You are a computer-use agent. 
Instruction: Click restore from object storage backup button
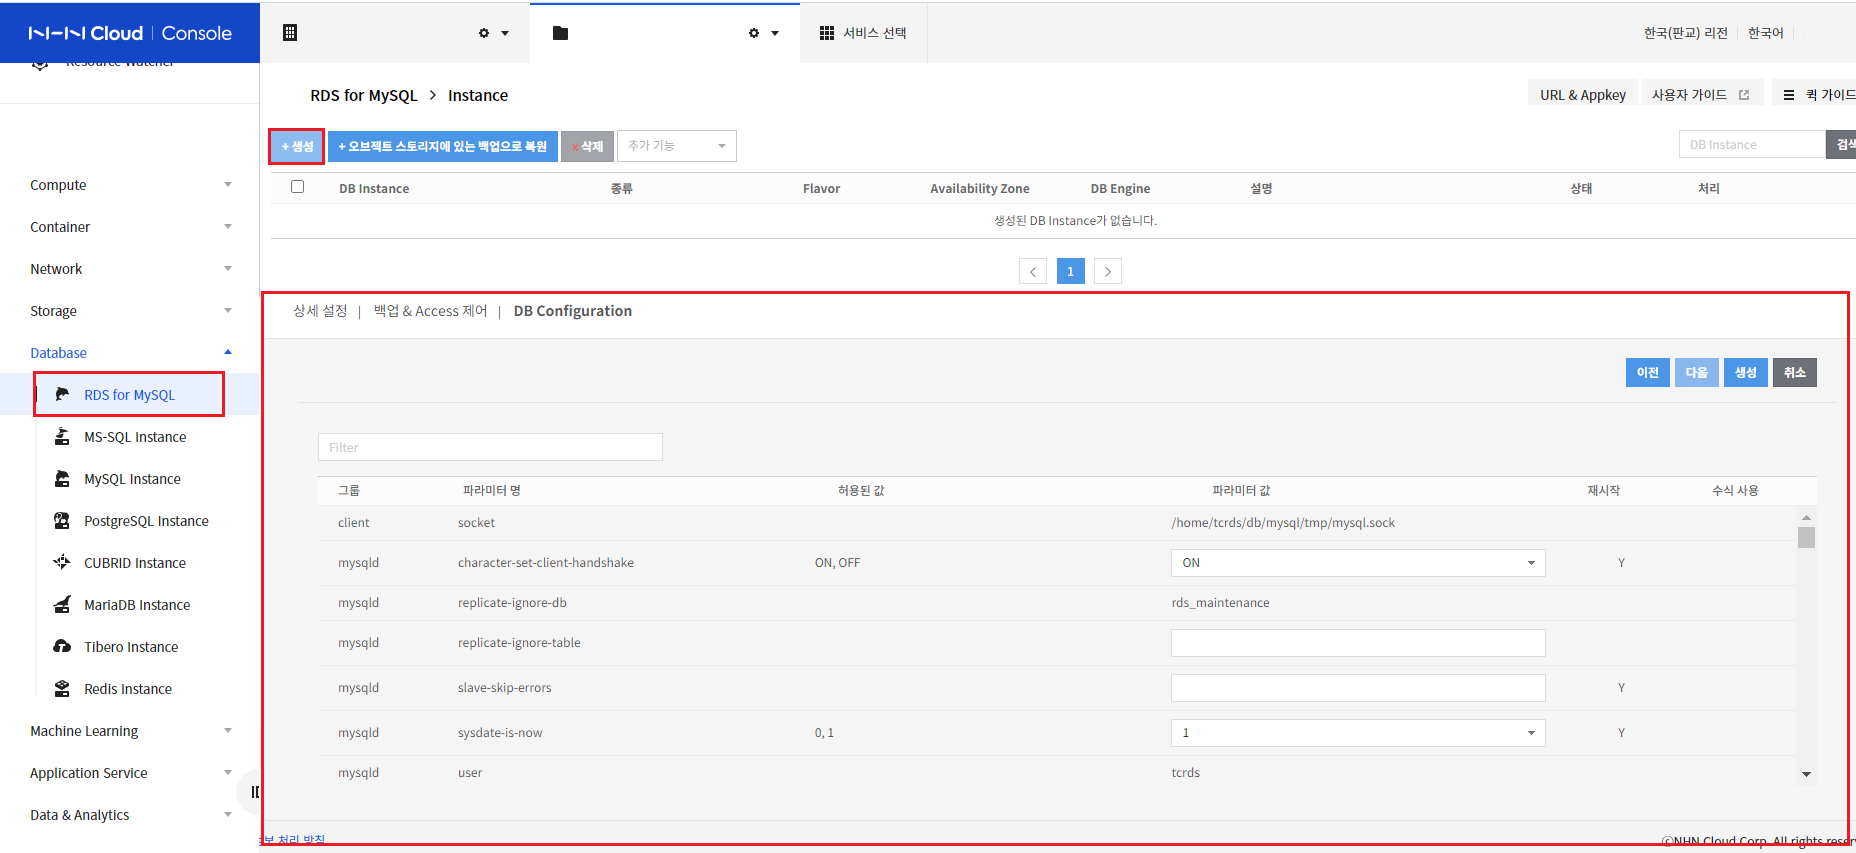click(x=443, y=146)
